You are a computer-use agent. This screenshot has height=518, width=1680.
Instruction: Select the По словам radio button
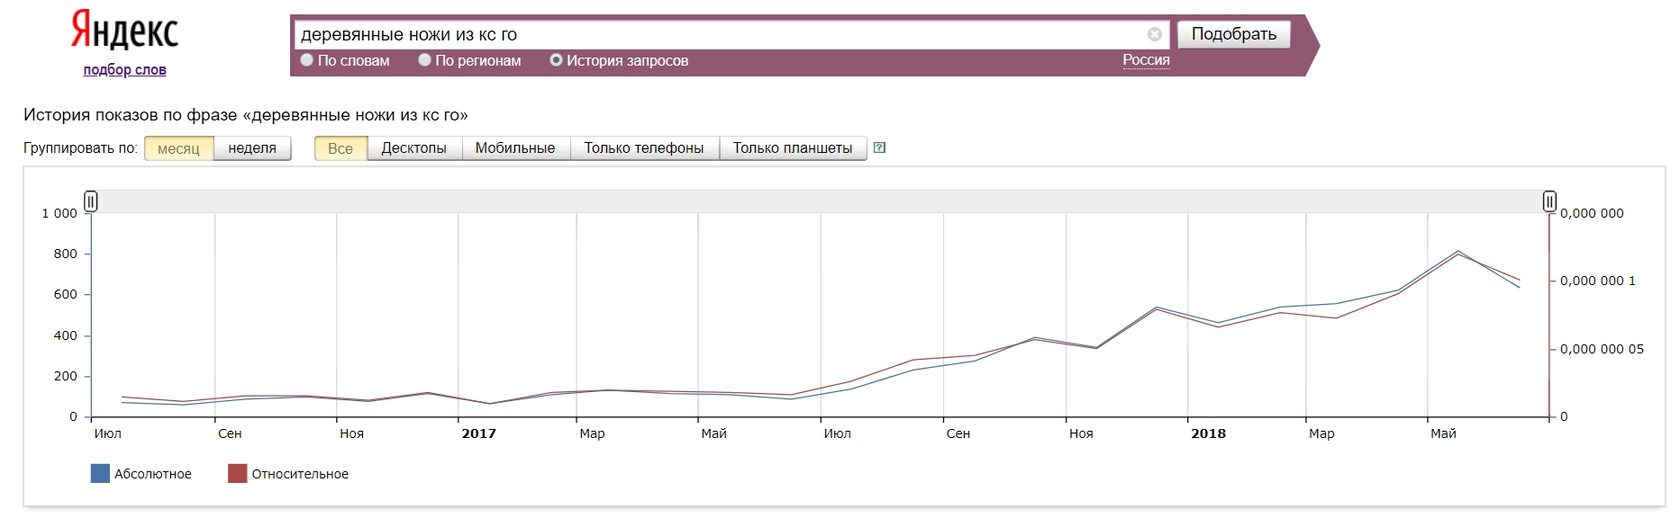point(307,60)
